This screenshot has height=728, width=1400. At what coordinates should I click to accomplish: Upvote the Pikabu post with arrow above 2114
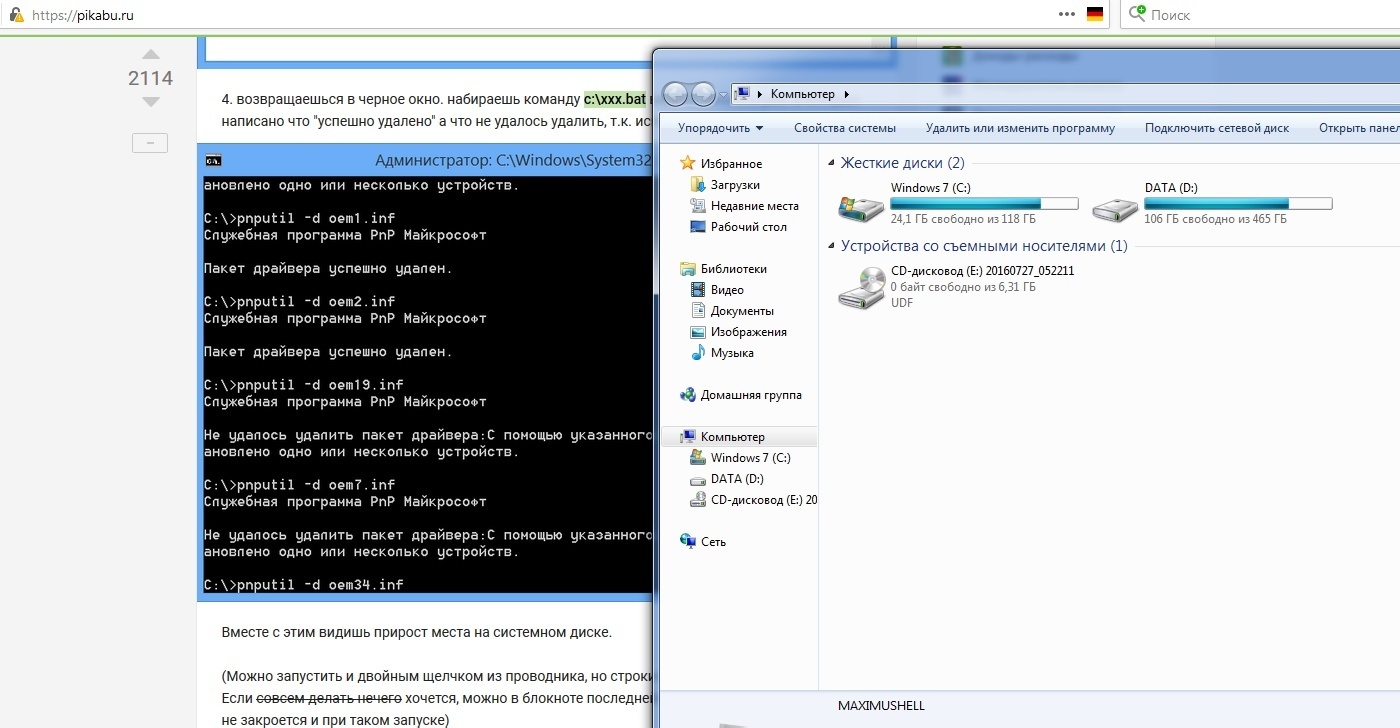[150, 55]
